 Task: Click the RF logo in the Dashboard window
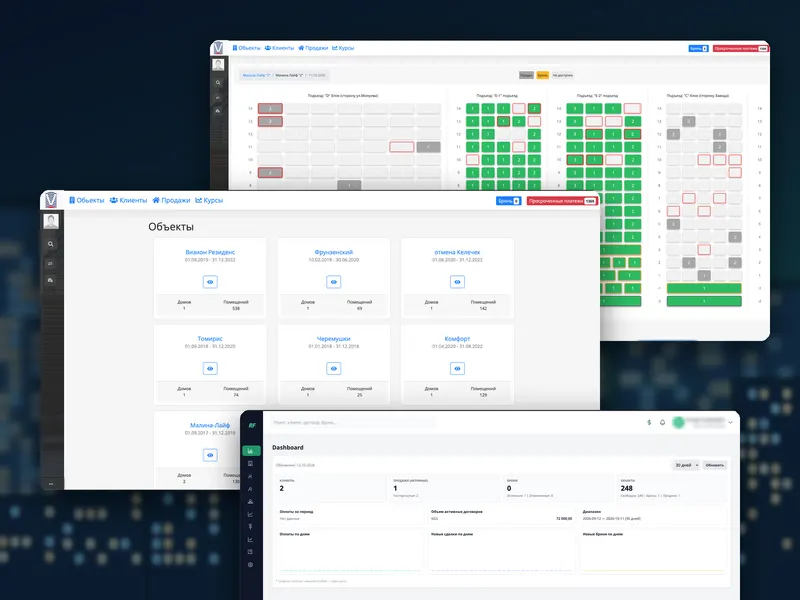click(x=252, y=426)
